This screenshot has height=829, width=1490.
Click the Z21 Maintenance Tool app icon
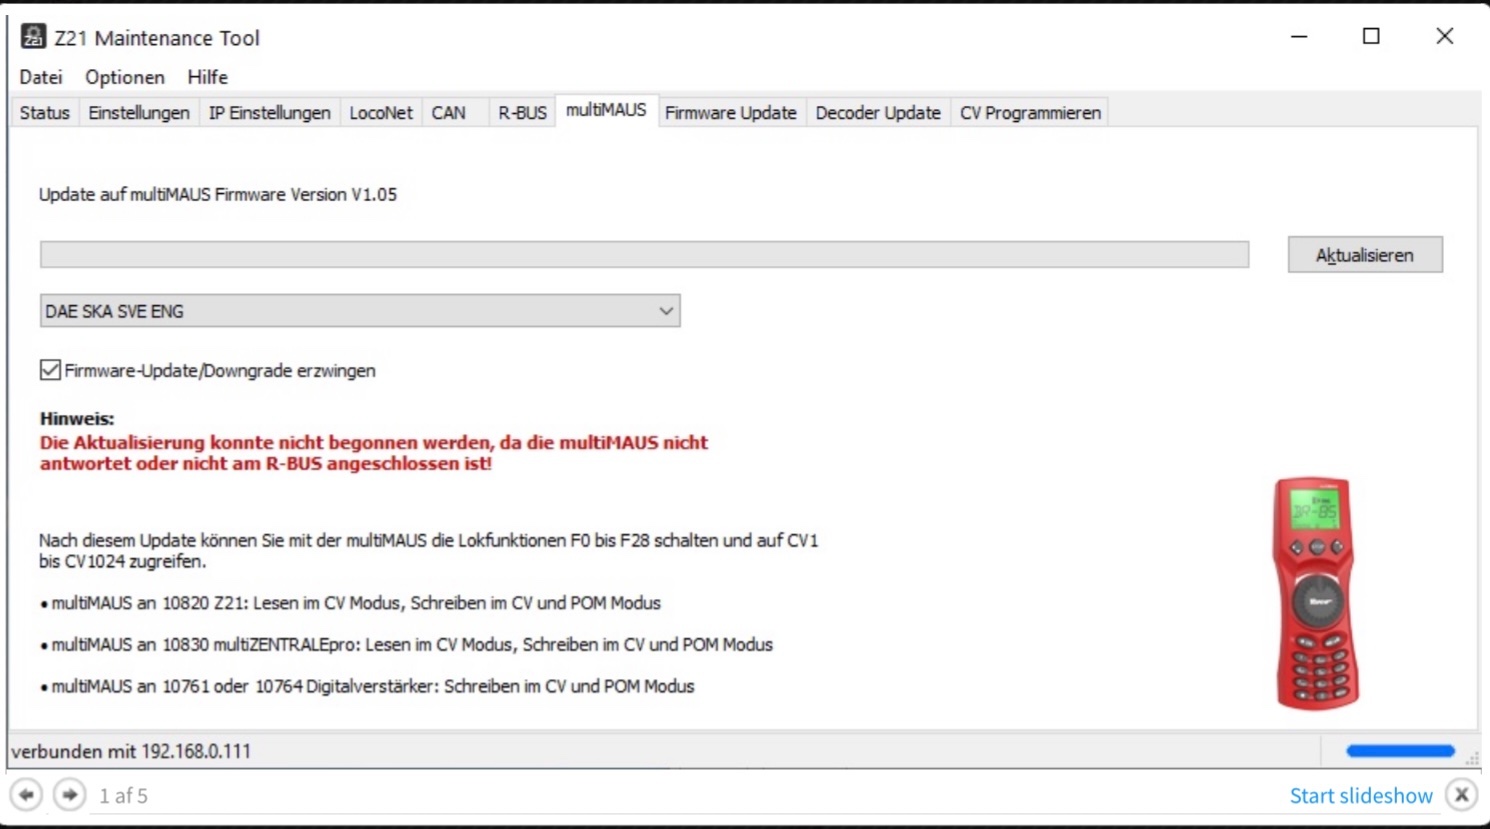[33, 36]
